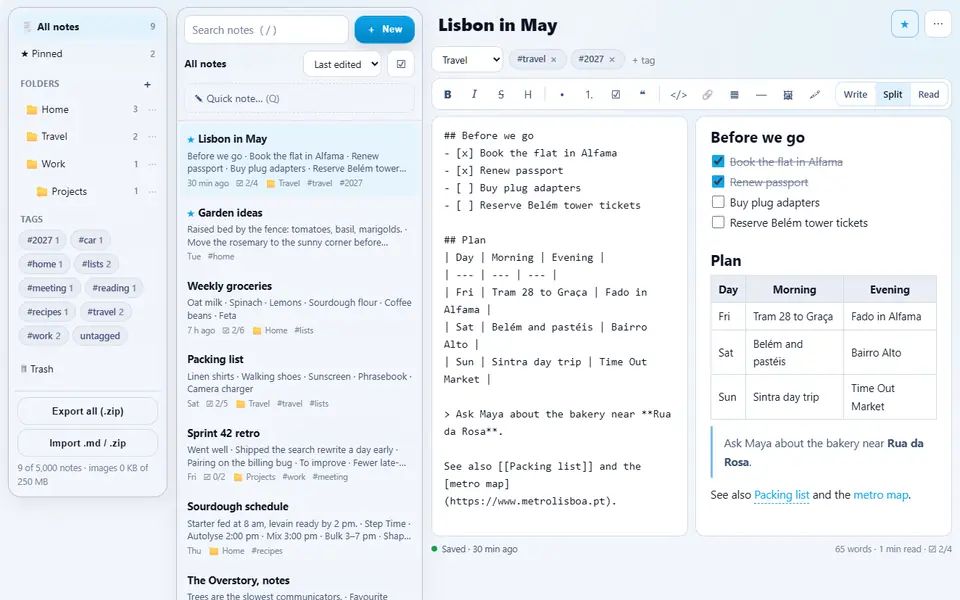This screenshot has width=960, height=600.
Task: Open the Last edited sort dropdown
Action: [x=342, y=64]
